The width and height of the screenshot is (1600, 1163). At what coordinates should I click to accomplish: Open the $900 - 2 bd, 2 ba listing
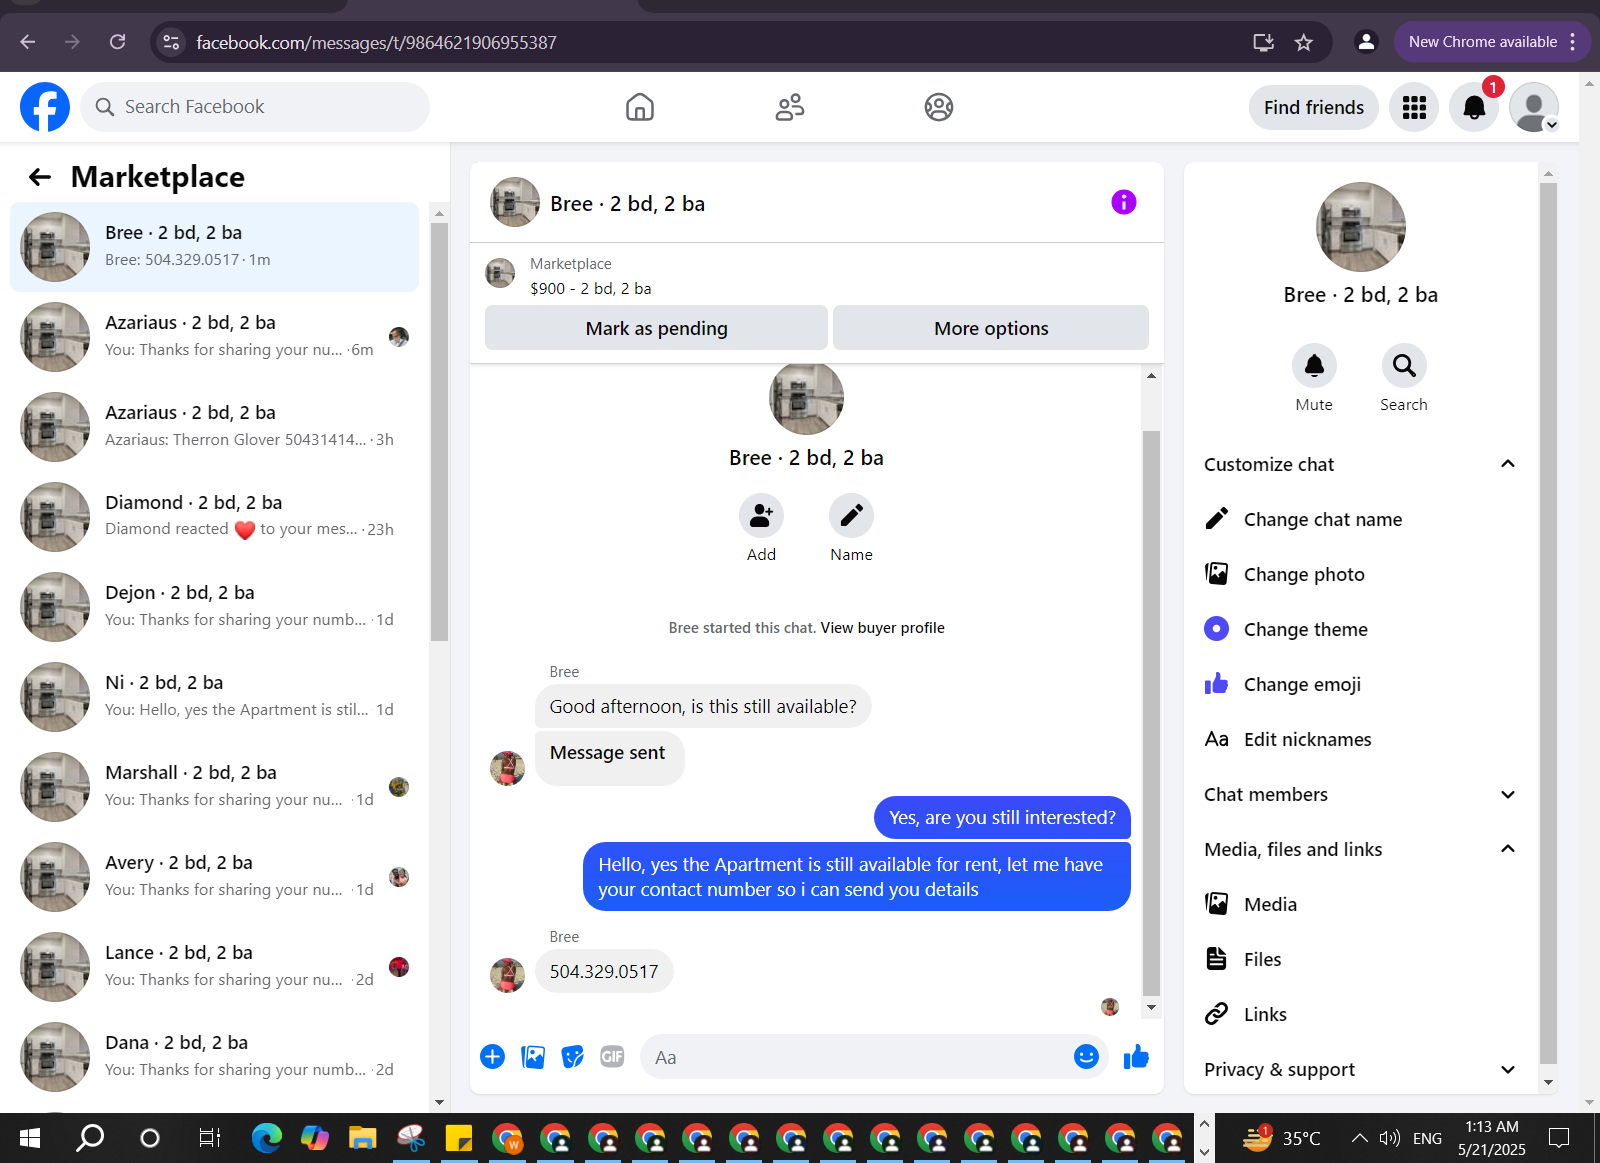tap(590, 288)
